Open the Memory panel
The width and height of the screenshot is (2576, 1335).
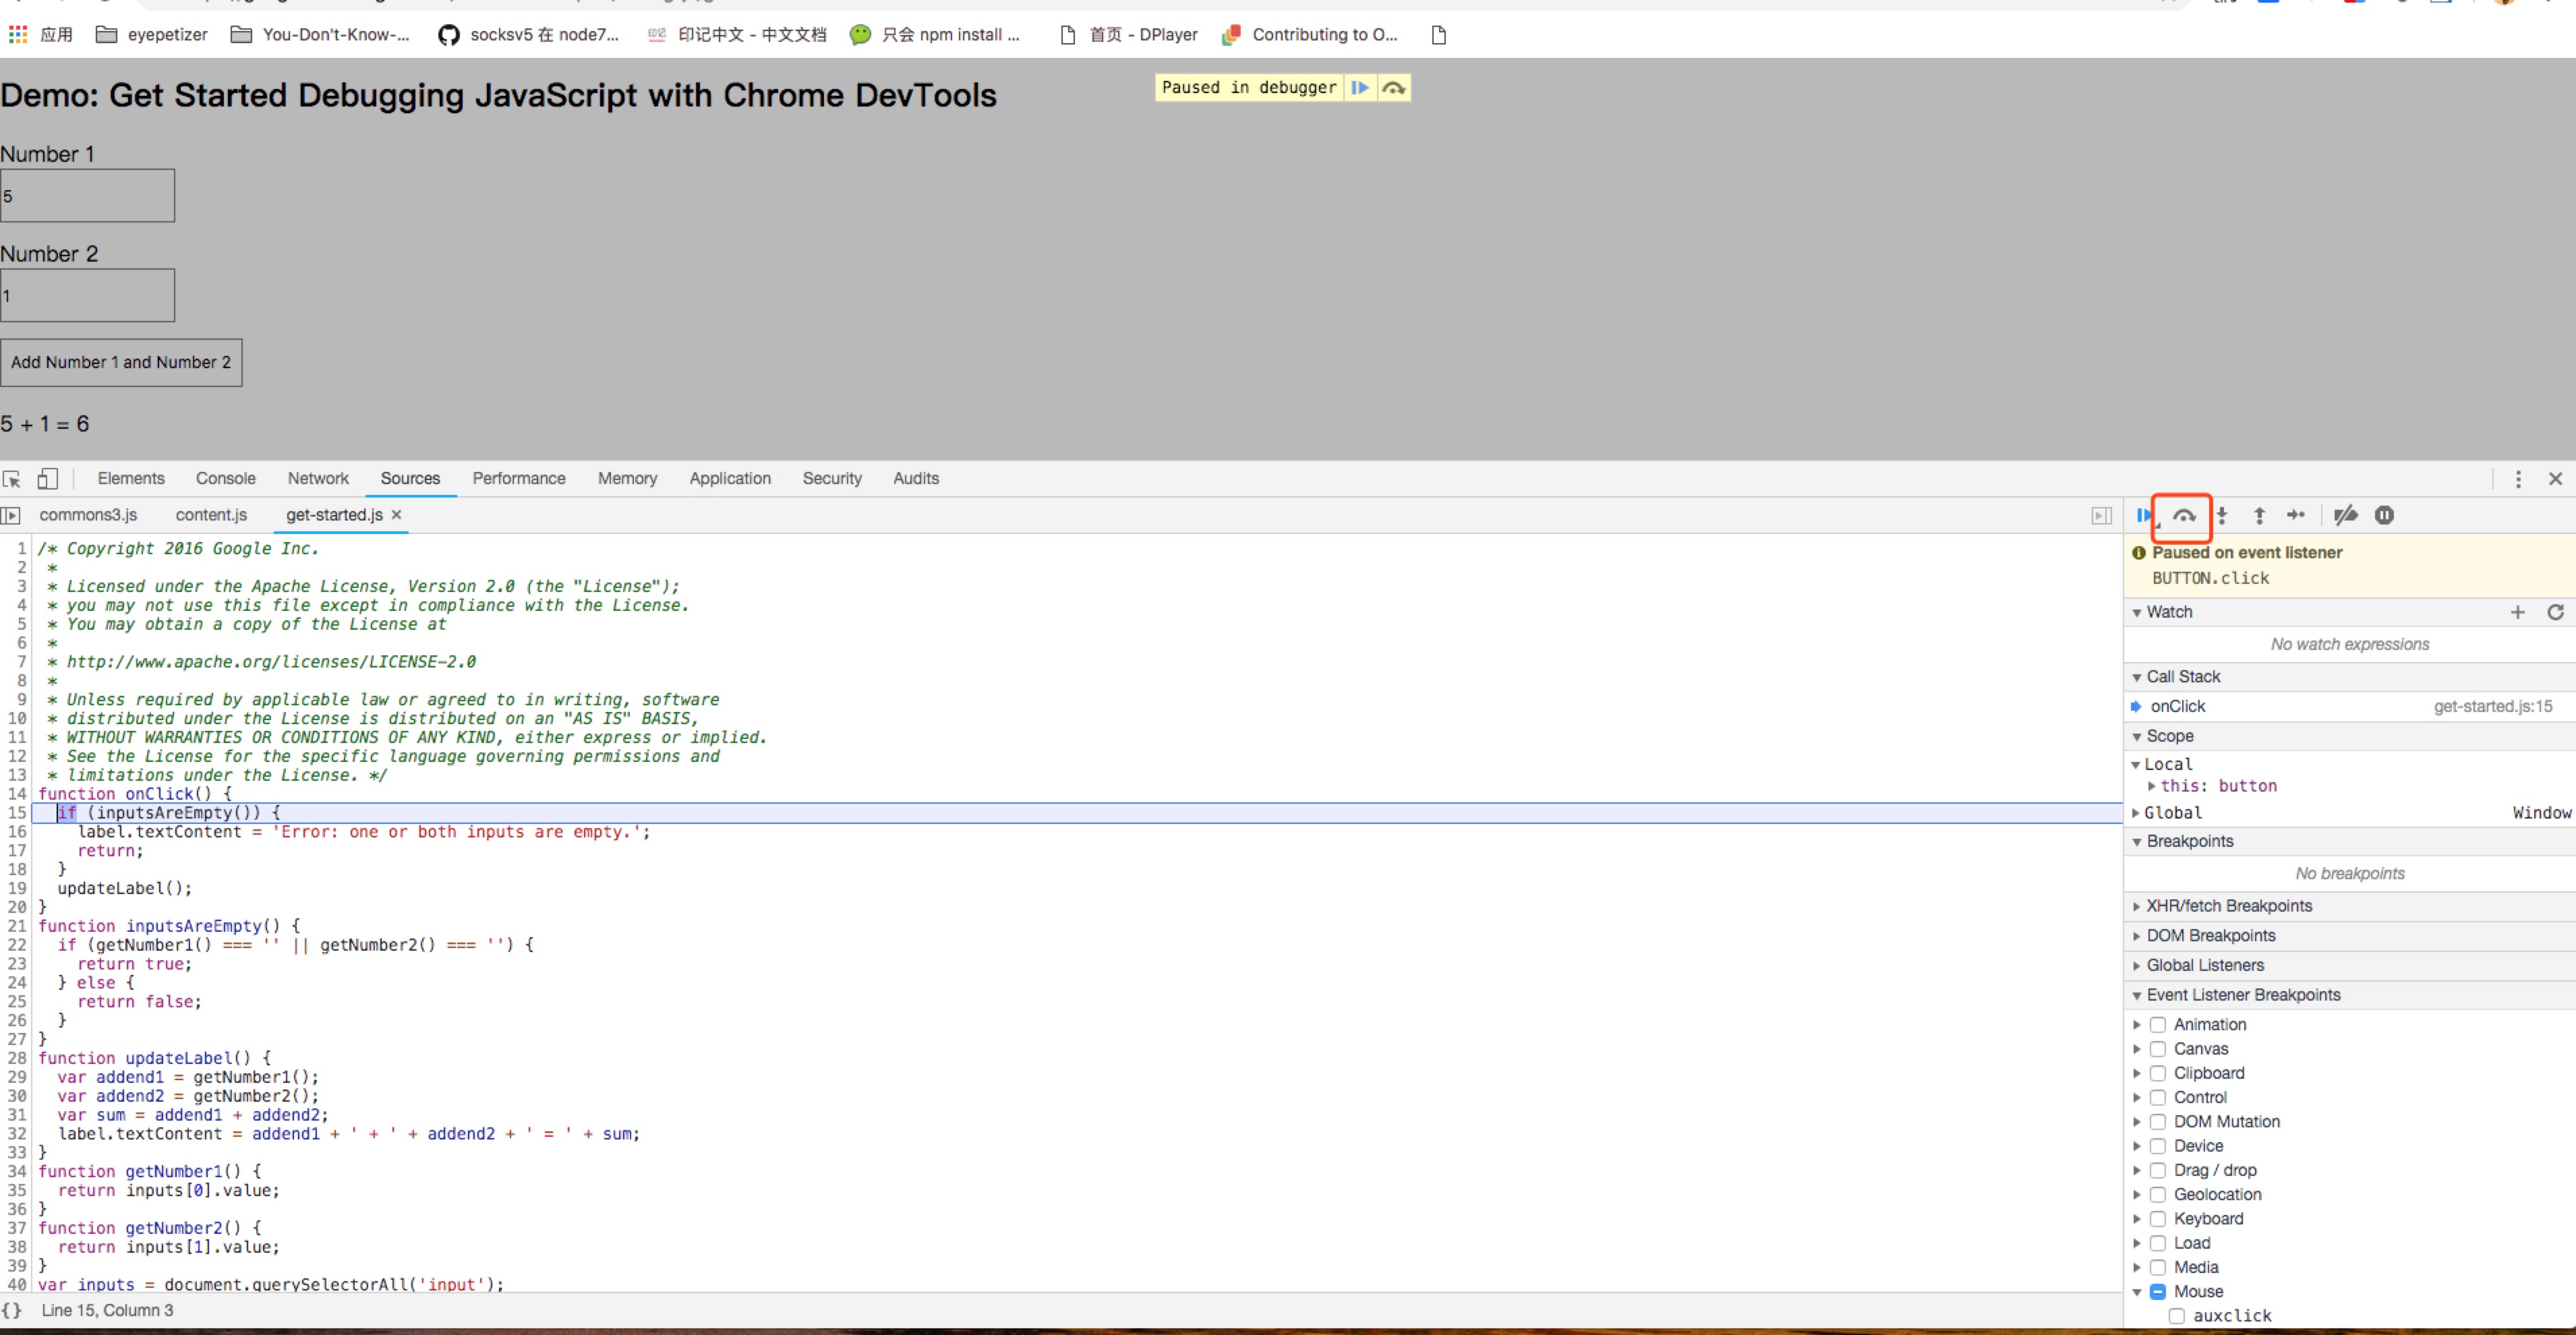[627, 479]
